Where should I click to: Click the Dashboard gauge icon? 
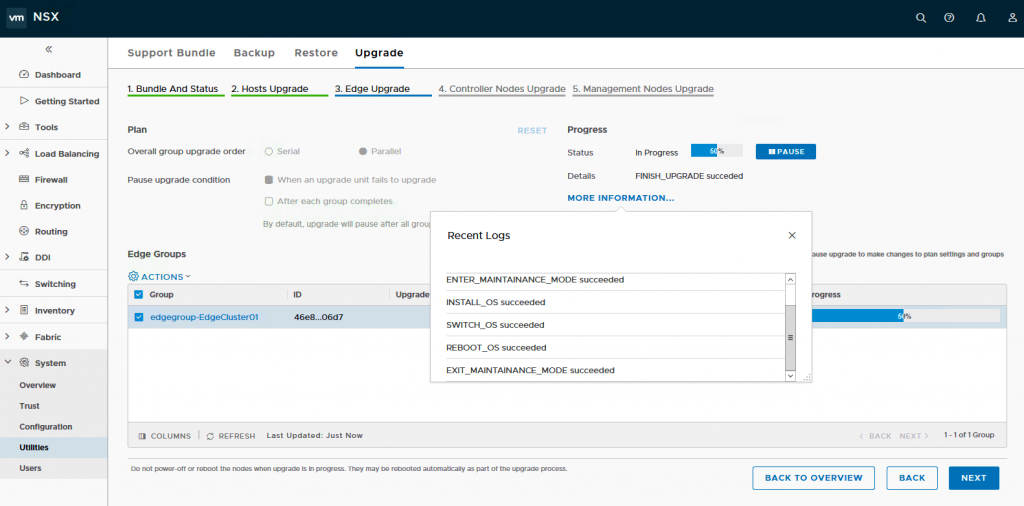point(24,74)
